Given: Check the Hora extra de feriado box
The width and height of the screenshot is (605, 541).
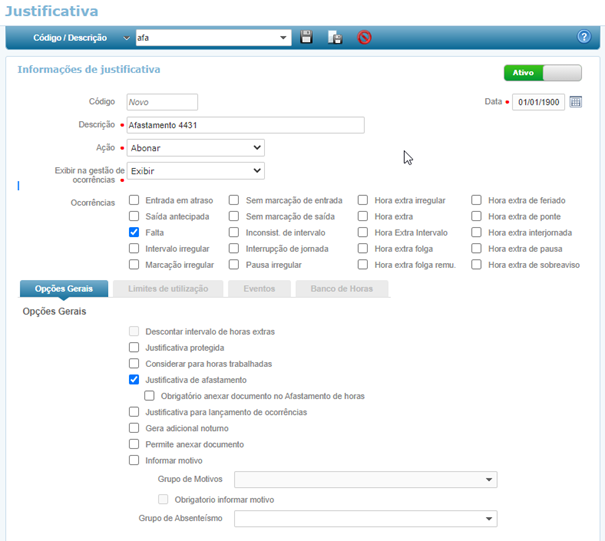Looking at the screenshot, I should [477, 200].
